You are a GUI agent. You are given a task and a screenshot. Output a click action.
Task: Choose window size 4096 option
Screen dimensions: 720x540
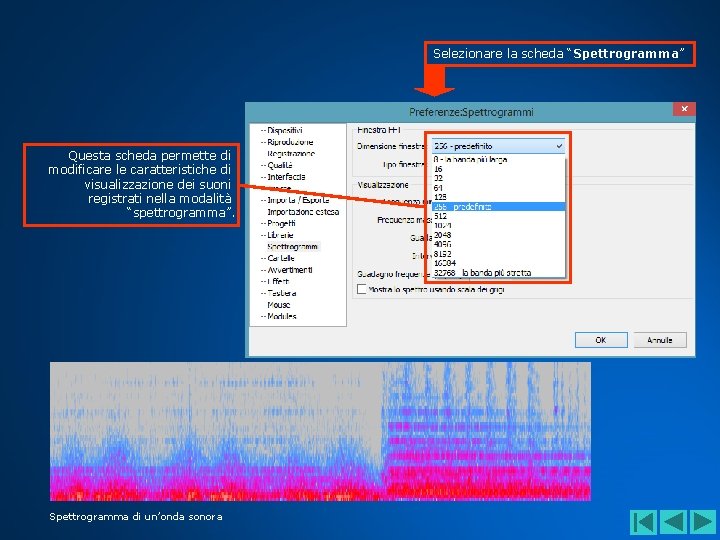498,244
